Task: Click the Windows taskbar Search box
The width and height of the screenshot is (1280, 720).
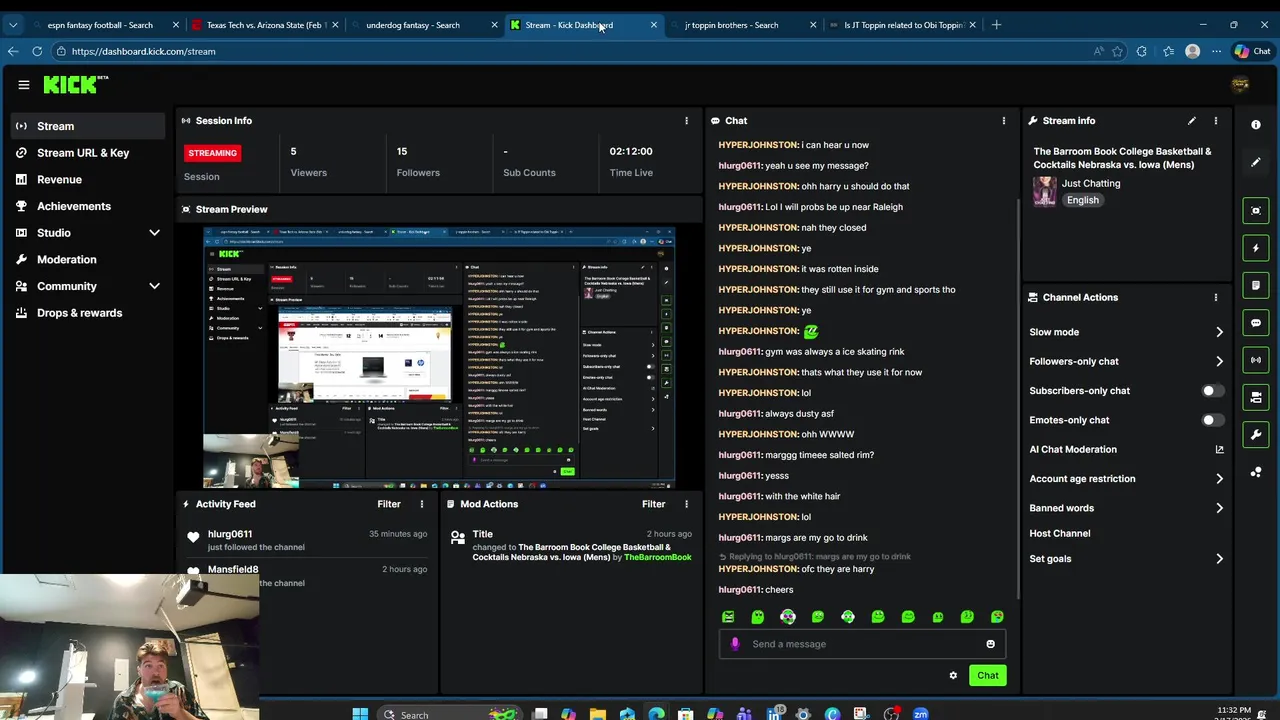Action: [452, 714]
